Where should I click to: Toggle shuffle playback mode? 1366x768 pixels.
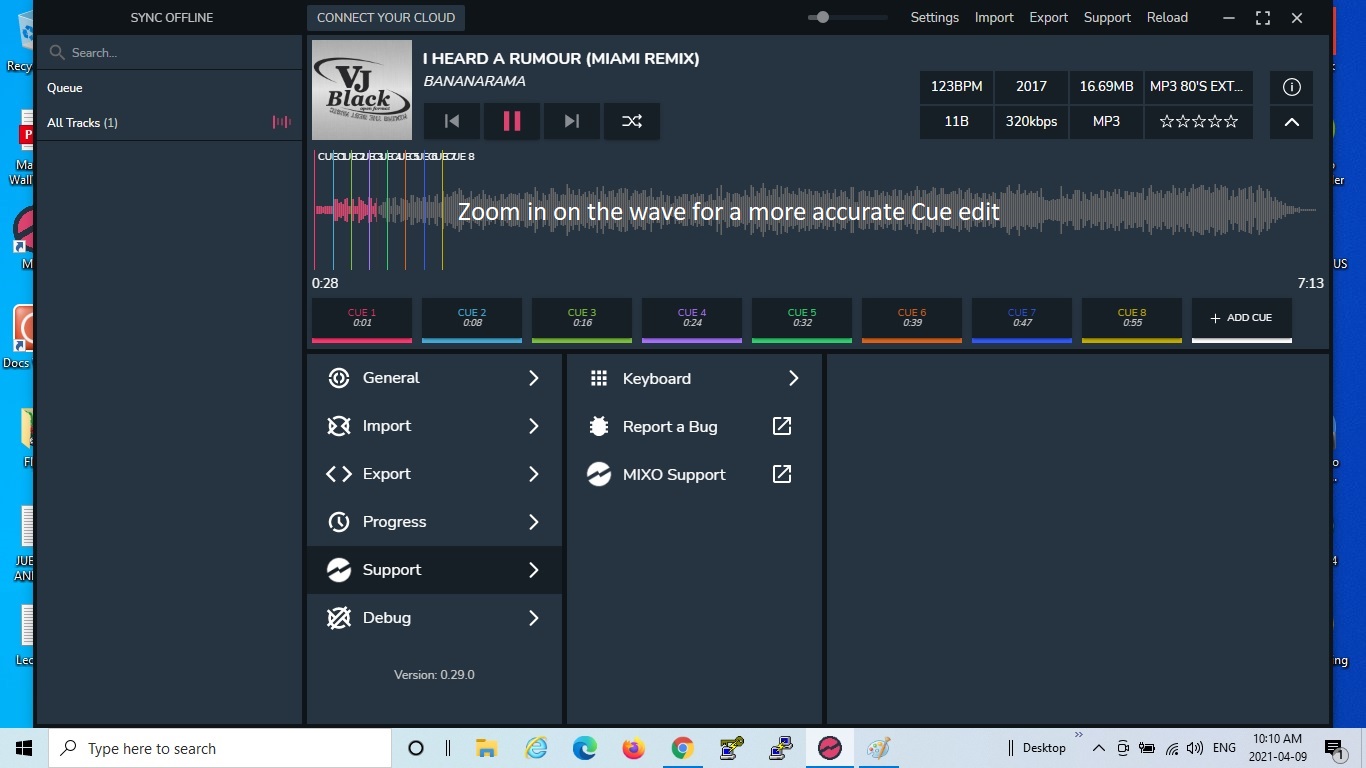pyautogui.click(x=632, y=121)
